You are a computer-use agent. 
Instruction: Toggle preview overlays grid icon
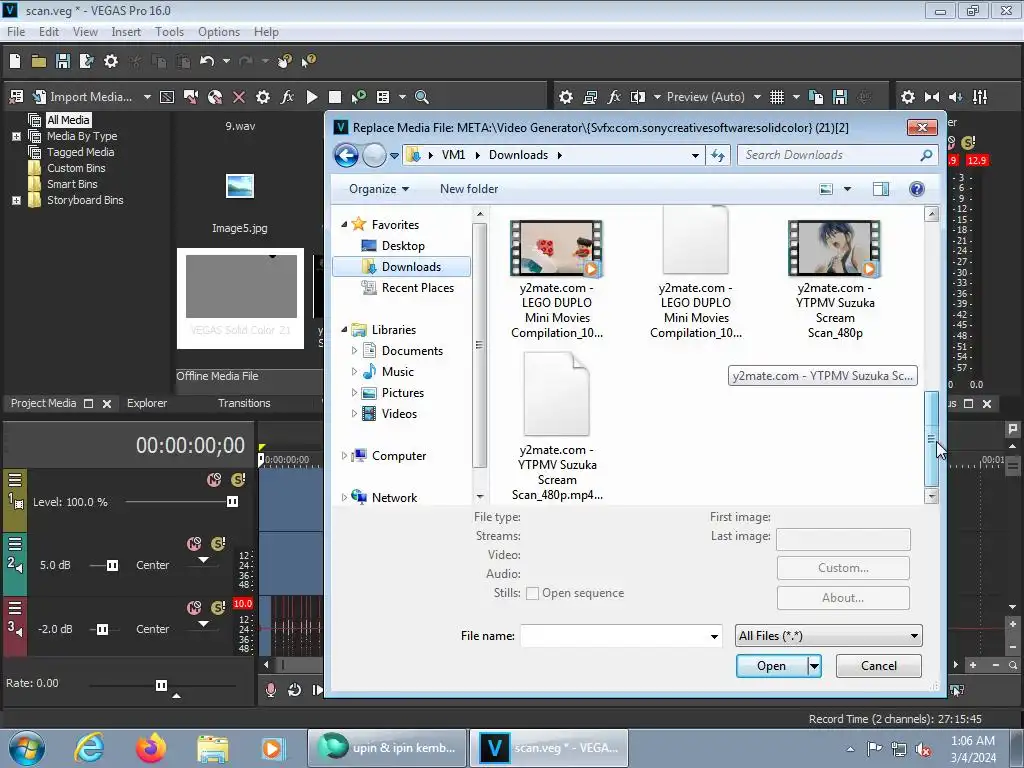[776, 97]
